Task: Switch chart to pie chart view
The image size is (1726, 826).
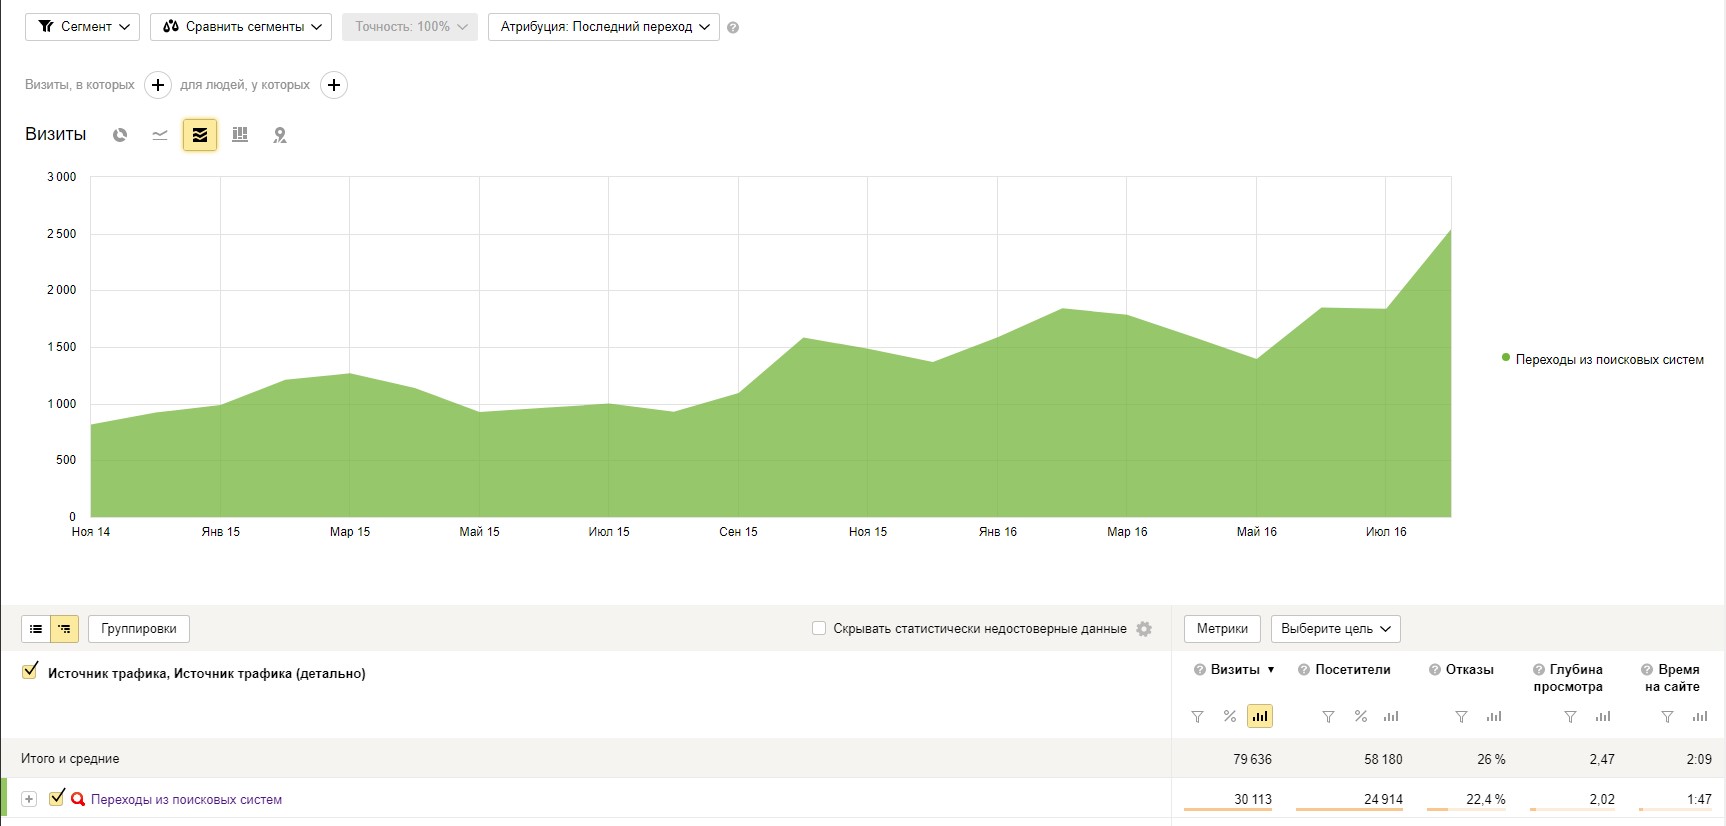Action: (x=120, y=135)
